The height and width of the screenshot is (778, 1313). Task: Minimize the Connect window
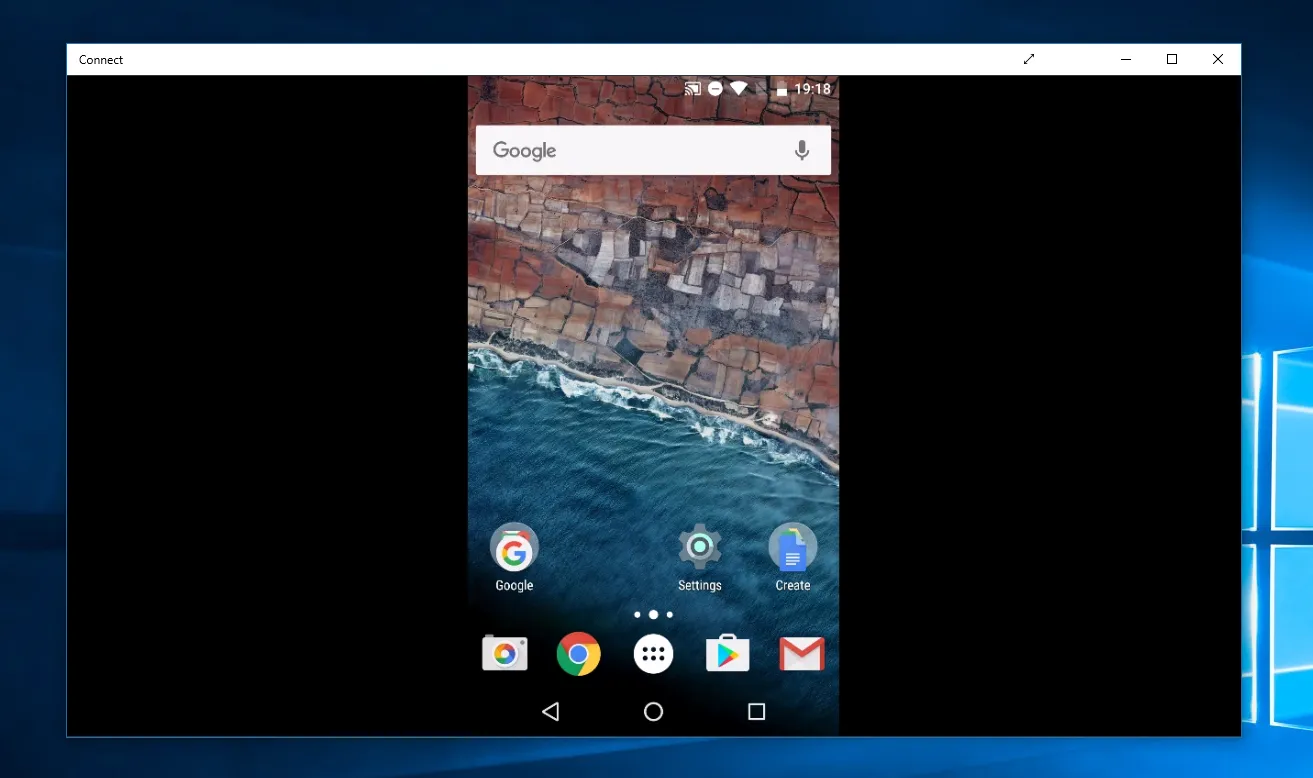[x=1126, y=59]
